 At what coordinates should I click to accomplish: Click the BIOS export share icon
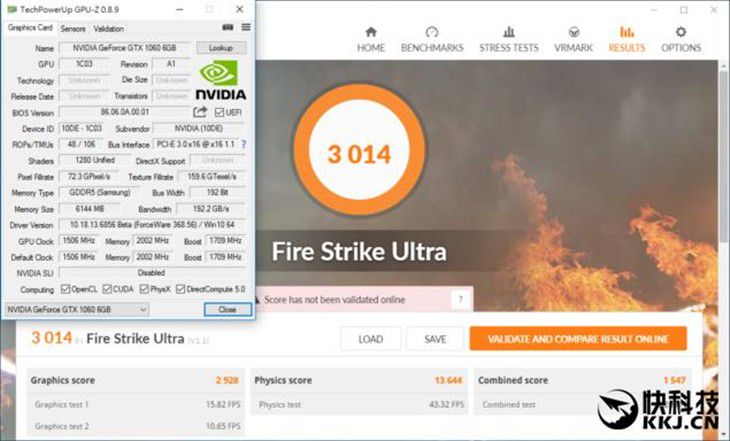tap(200, 112)
